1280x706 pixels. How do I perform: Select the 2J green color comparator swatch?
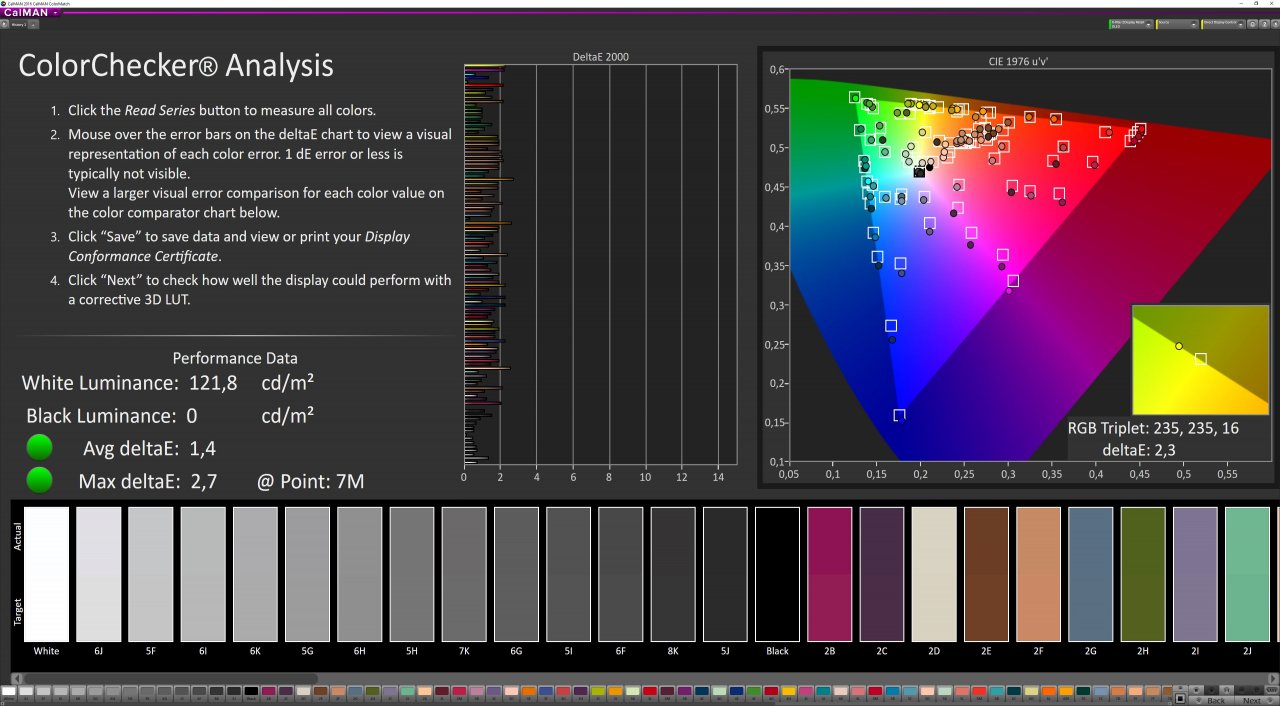[1248, 574]
